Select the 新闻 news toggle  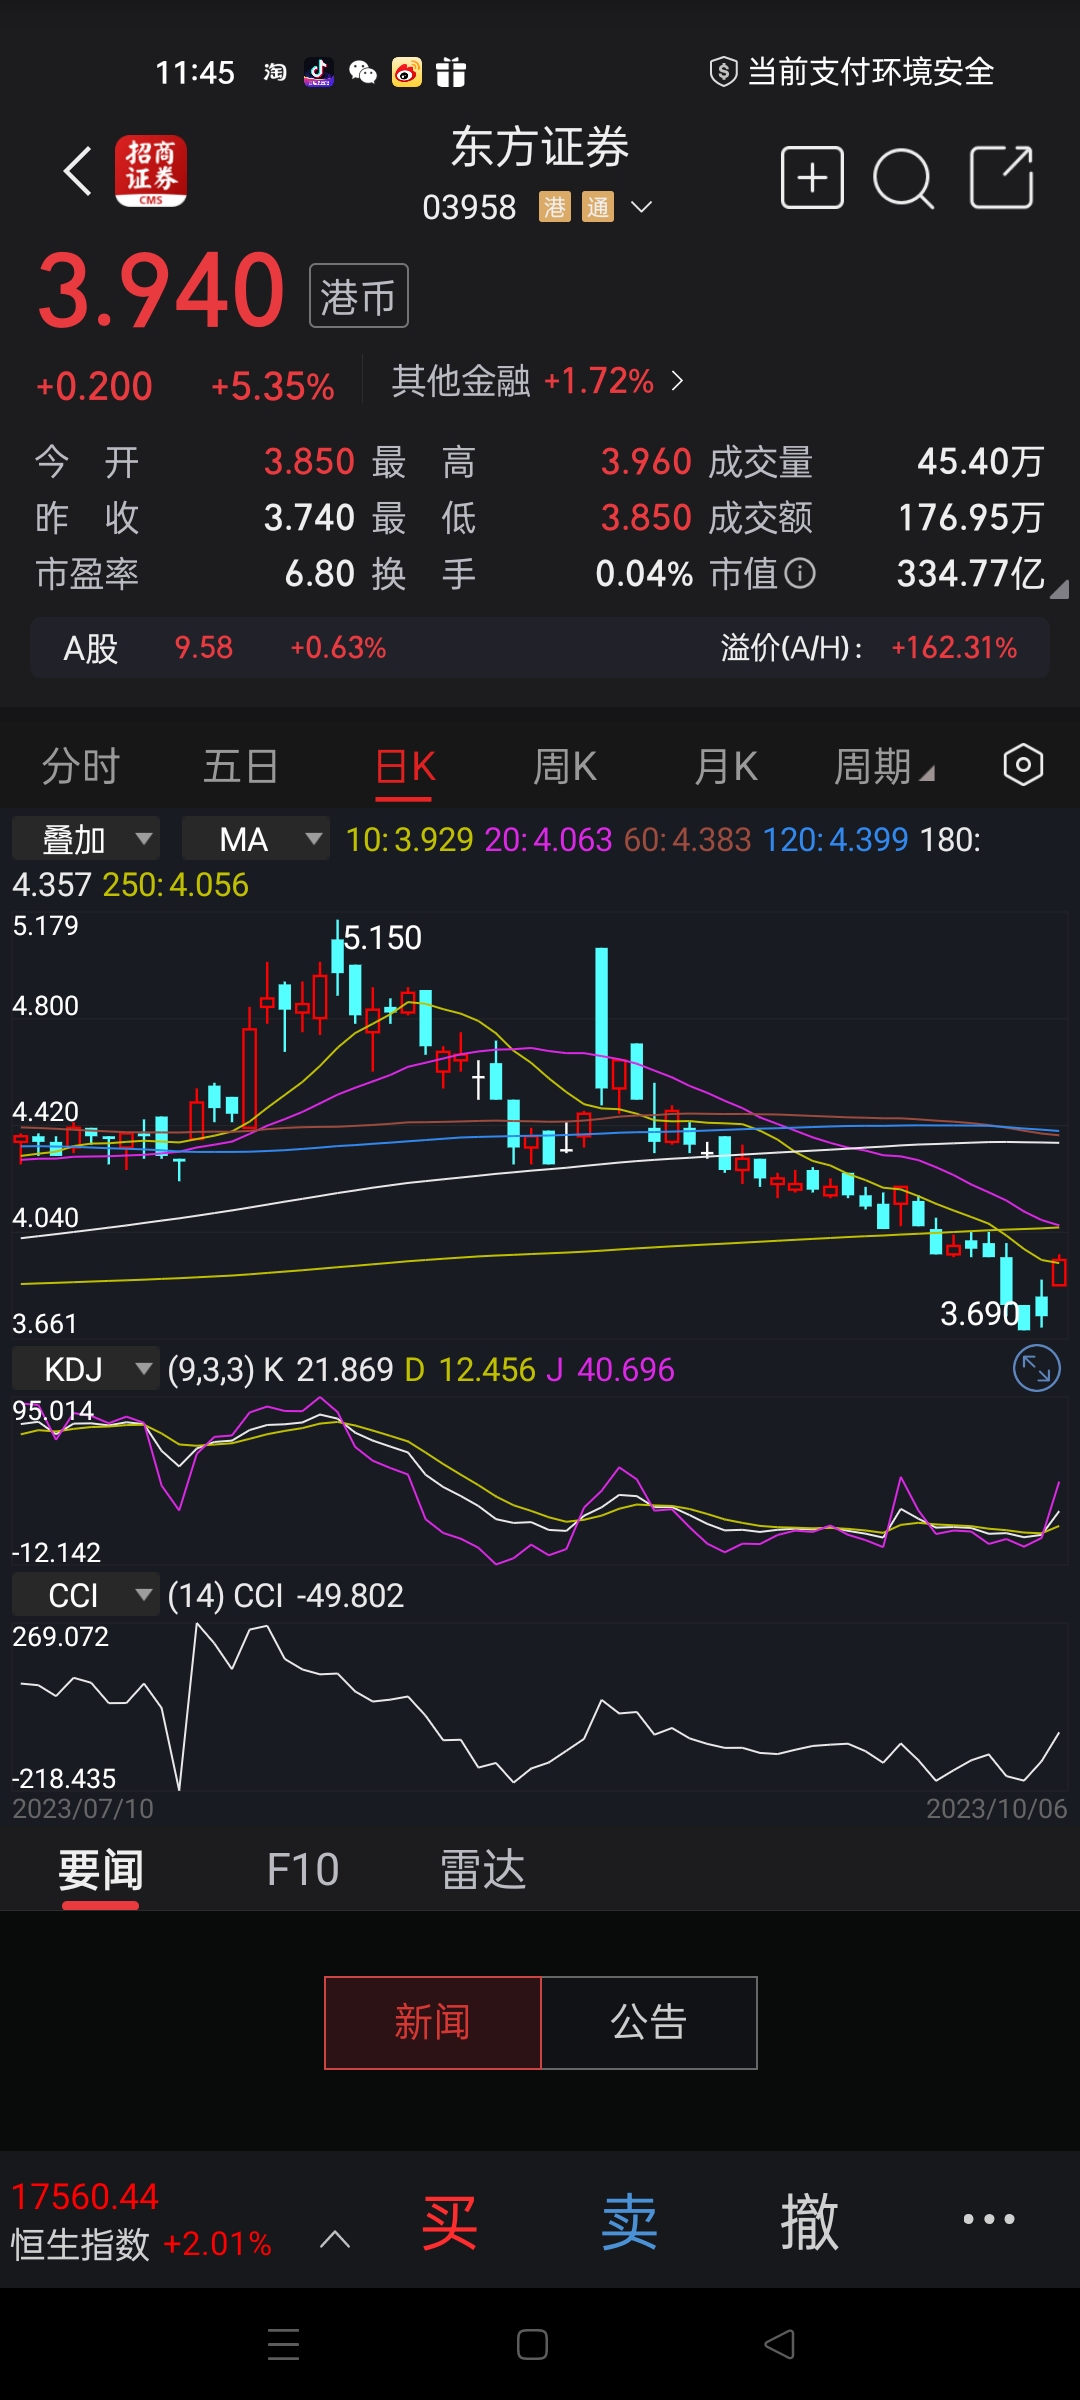click(432, 2022)
